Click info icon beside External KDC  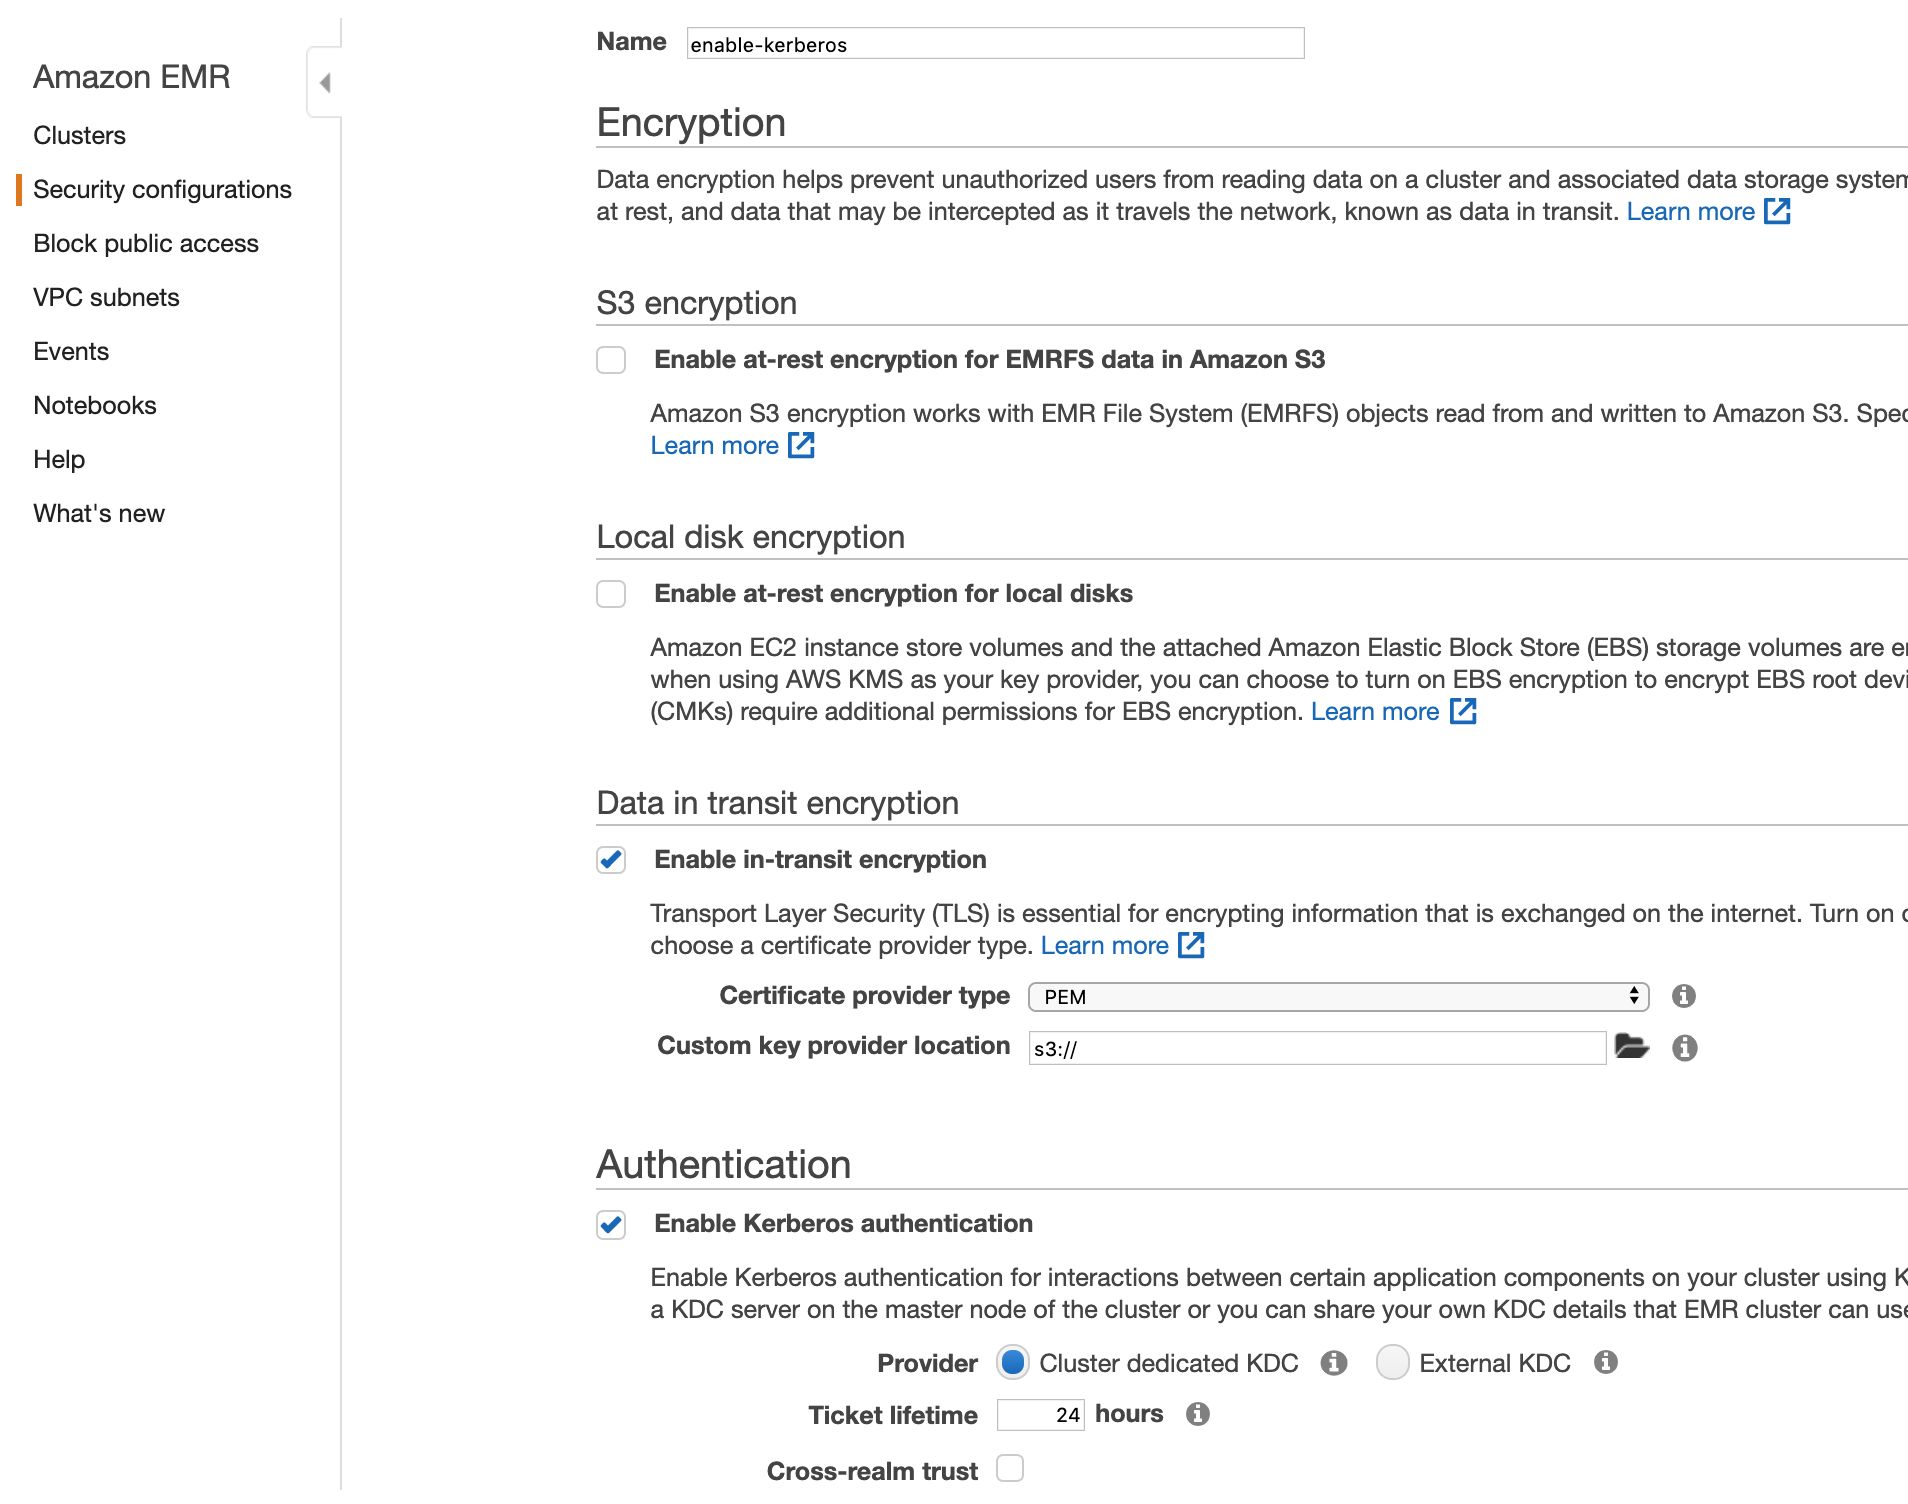[x=1606, y=1362]
